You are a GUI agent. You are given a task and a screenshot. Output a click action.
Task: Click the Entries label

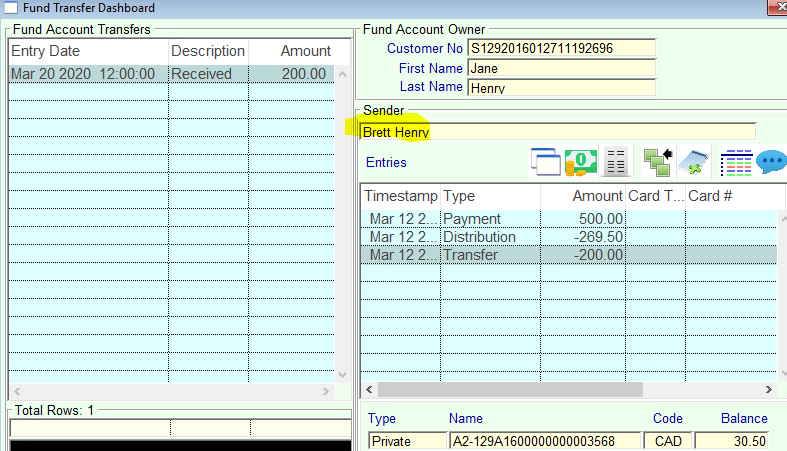[386, 163]
